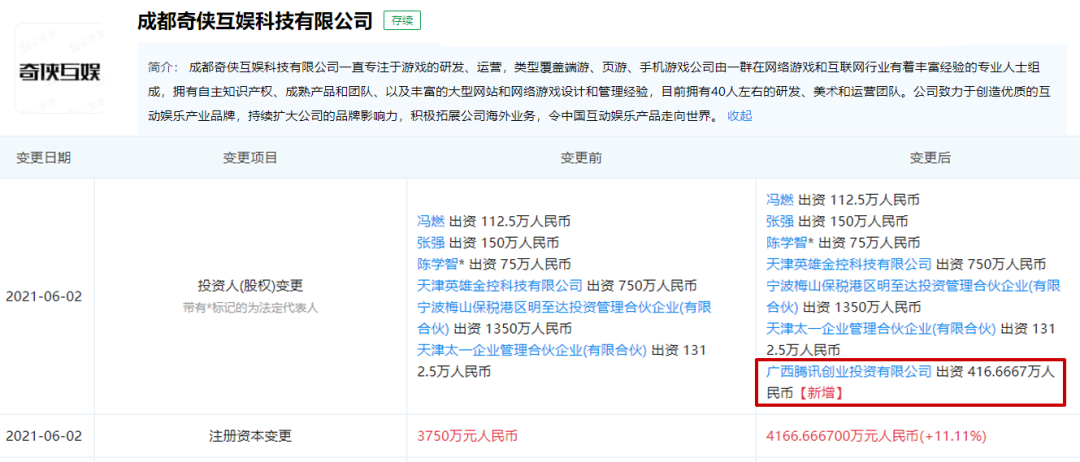Click the 4166.666700万元人民币(+11.11%) value
The height and width of the screenshot is (462, 1080).
876,436
